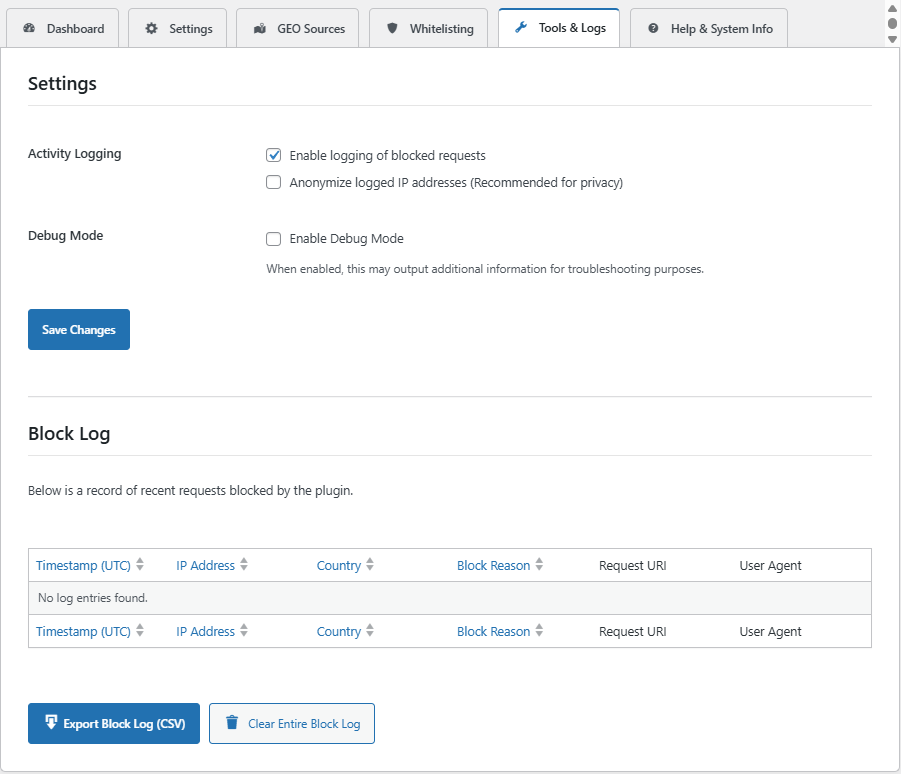This screenshot has height=774, width=901.
Task: Tick the Enable Debug Mode checkbox
Action: click(x=273, y=238)
